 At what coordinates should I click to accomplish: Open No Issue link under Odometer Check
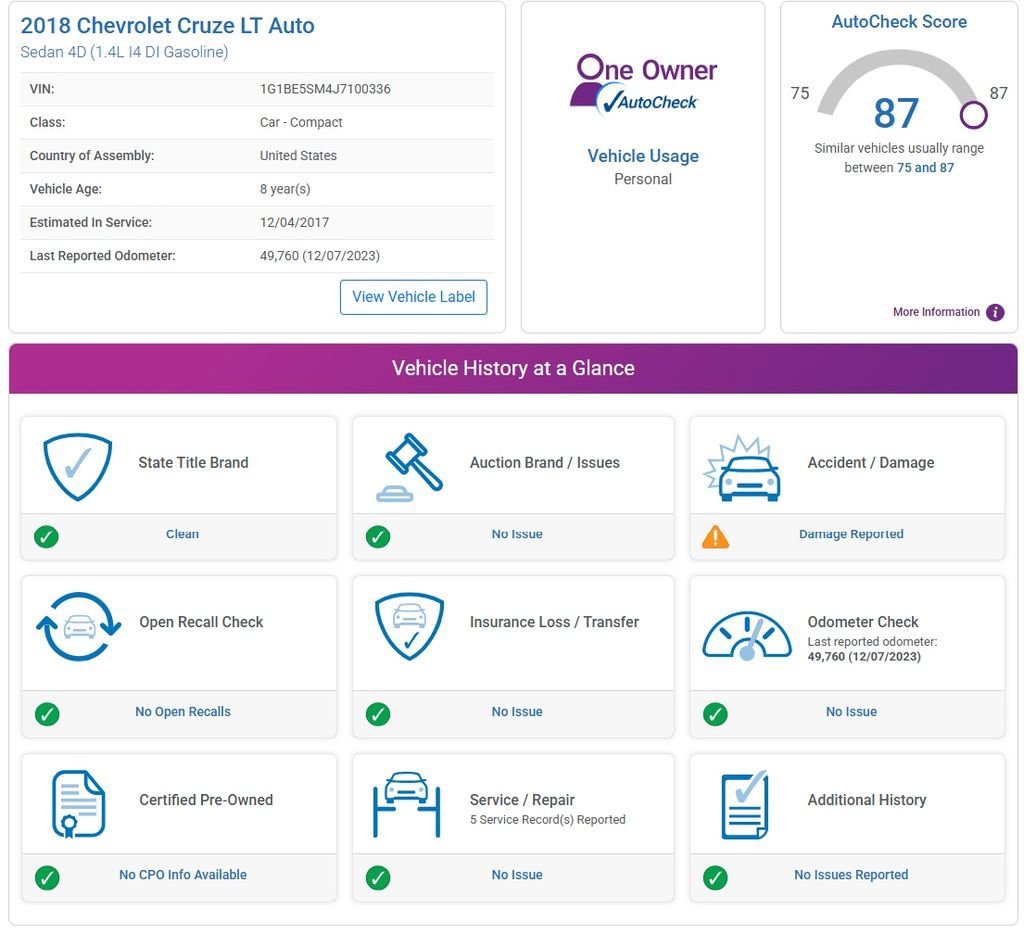point(851,712)
